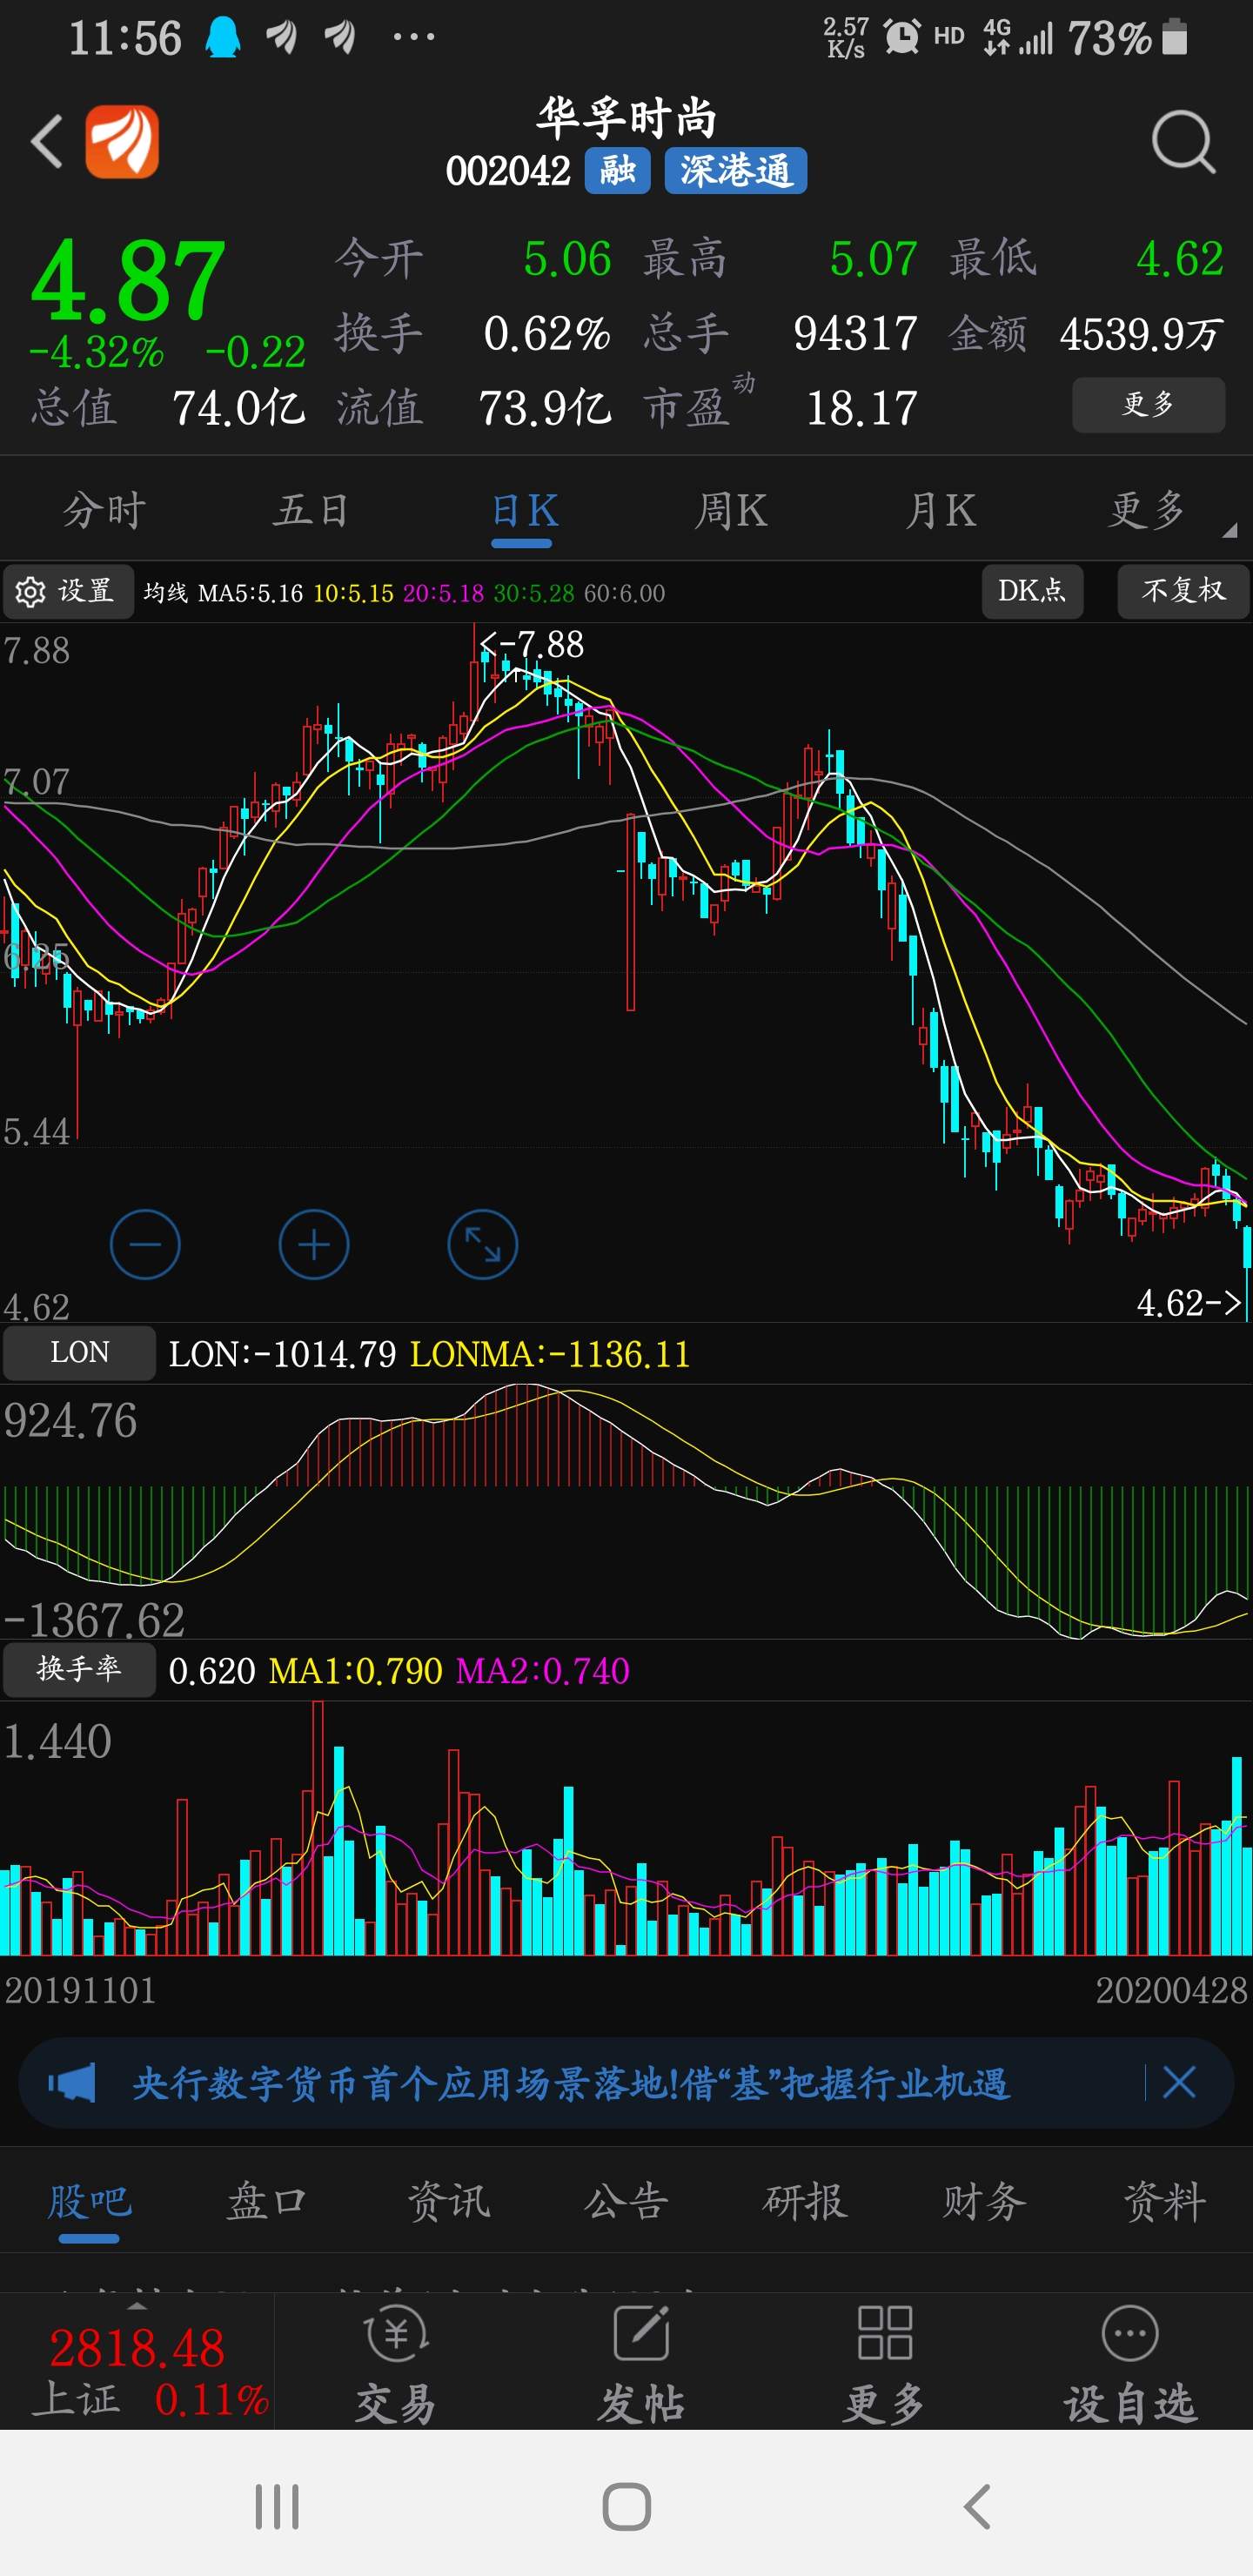Open chart 设置 settings gear
The width and height of the screenshot is (1253, 2576).
click(x=67, y=592)
